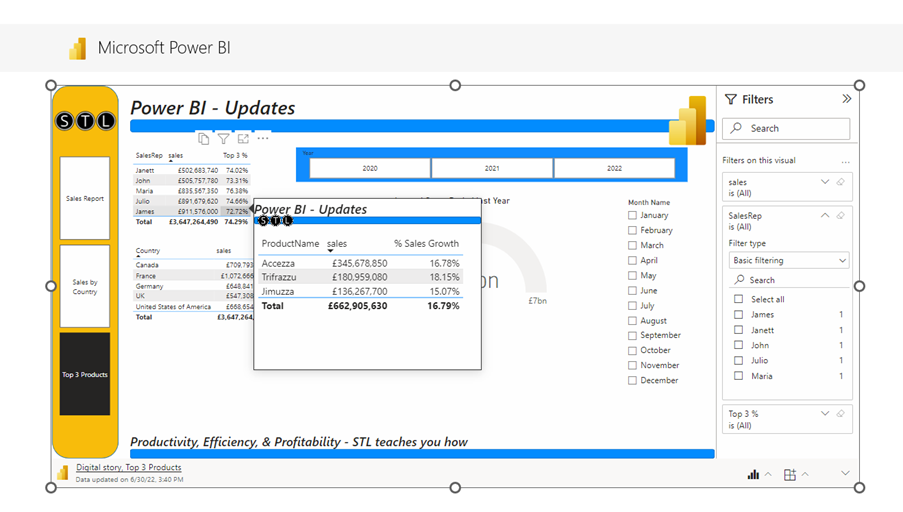Click the Accezza product name cell
The height and width of the screenshot is (512, 903).
(x=278, y=263)
